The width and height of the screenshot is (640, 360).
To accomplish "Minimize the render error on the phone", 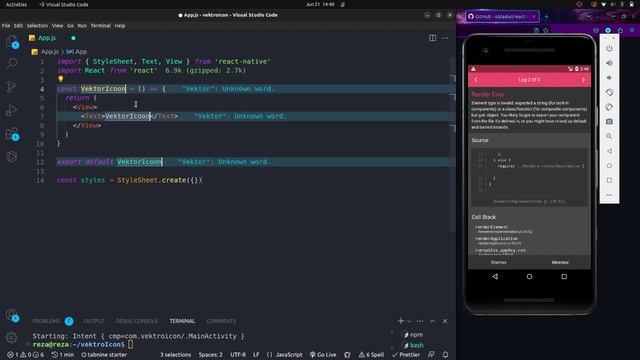I will pyautogui.click(x=560, y=262).
